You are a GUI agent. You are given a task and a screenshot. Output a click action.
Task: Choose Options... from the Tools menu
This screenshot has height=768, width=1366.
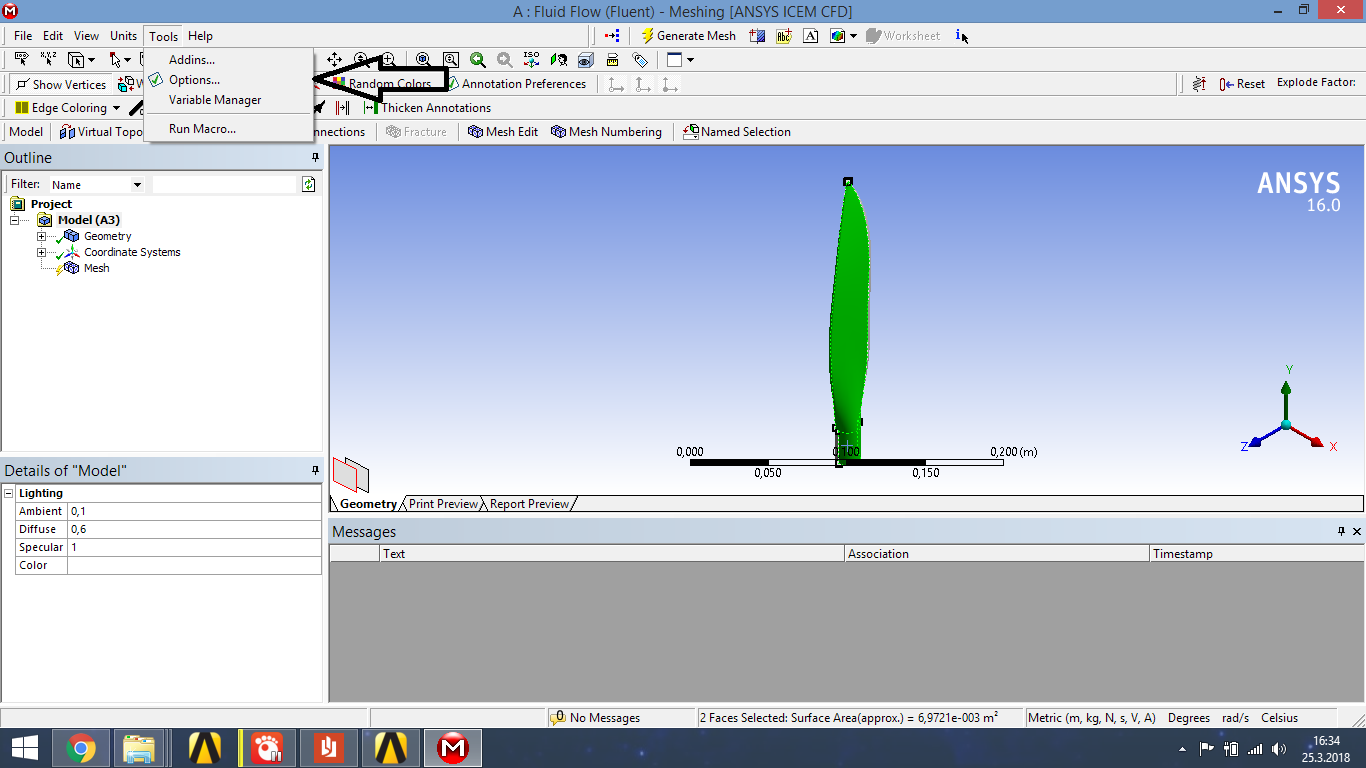pos(228,80)
